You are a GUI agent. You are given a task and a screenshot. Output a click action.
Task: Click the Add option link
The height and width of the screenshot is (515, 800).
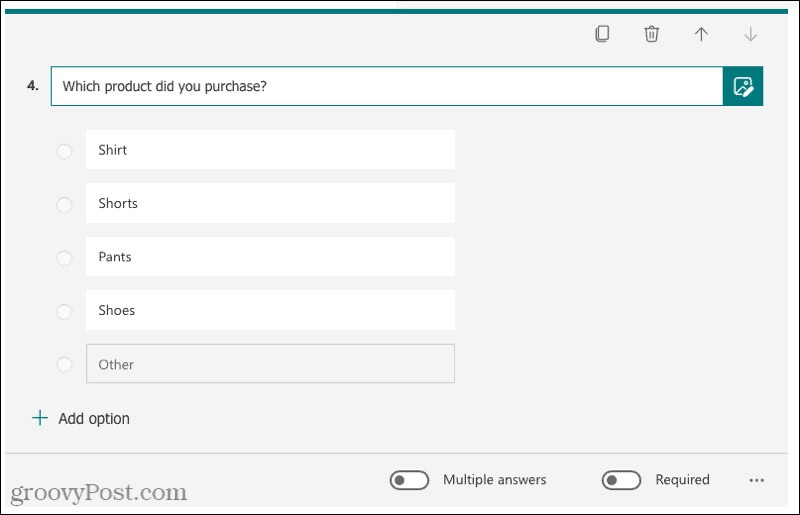point(94,419)
